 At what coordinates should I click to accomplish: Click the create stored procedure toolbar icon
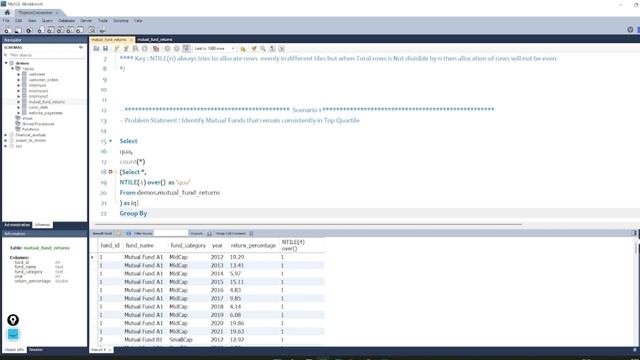click(x=70, y=30)
